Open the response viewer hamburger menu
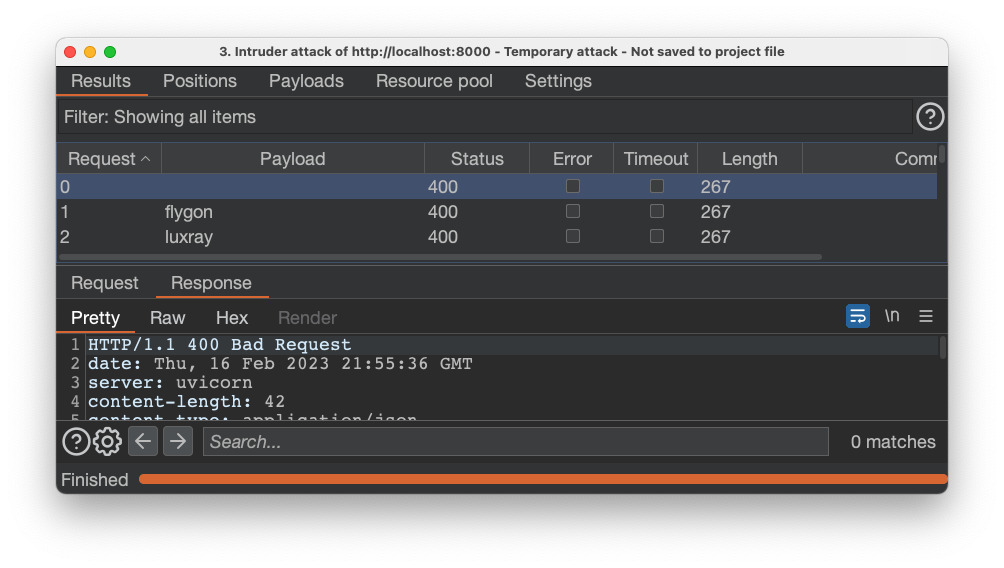The width and height of the screenshot is (1004, 568). tap(926, 316)
